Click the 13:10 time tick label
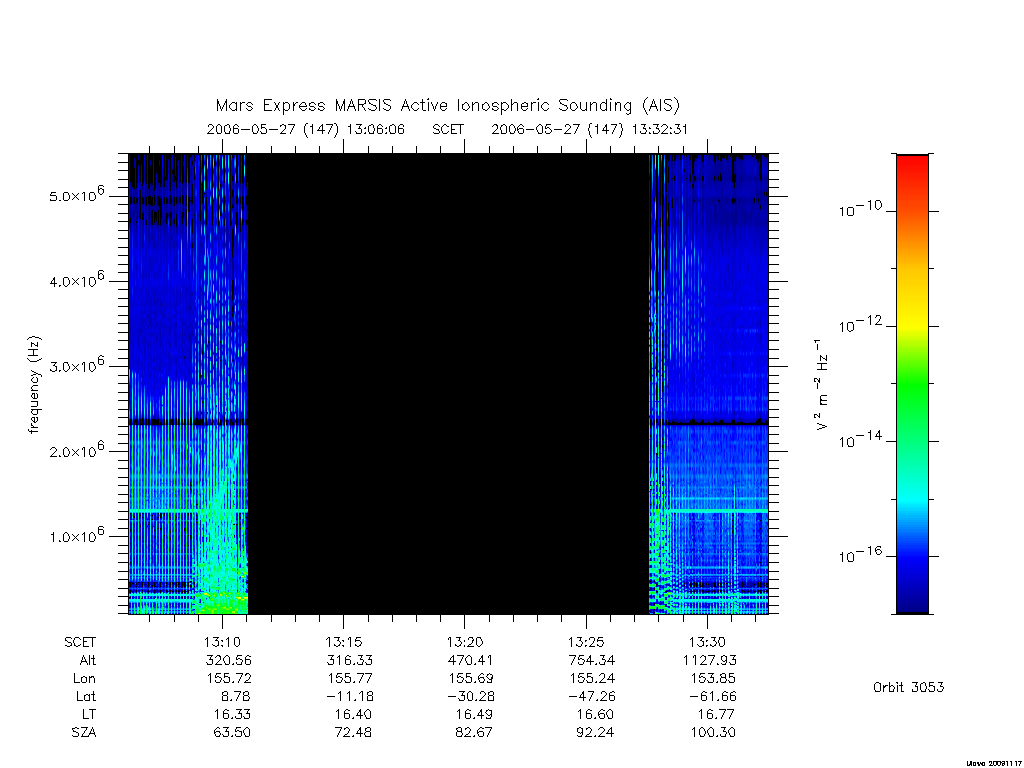Viewport: 1024px width, 768px height. coord(223,642)
